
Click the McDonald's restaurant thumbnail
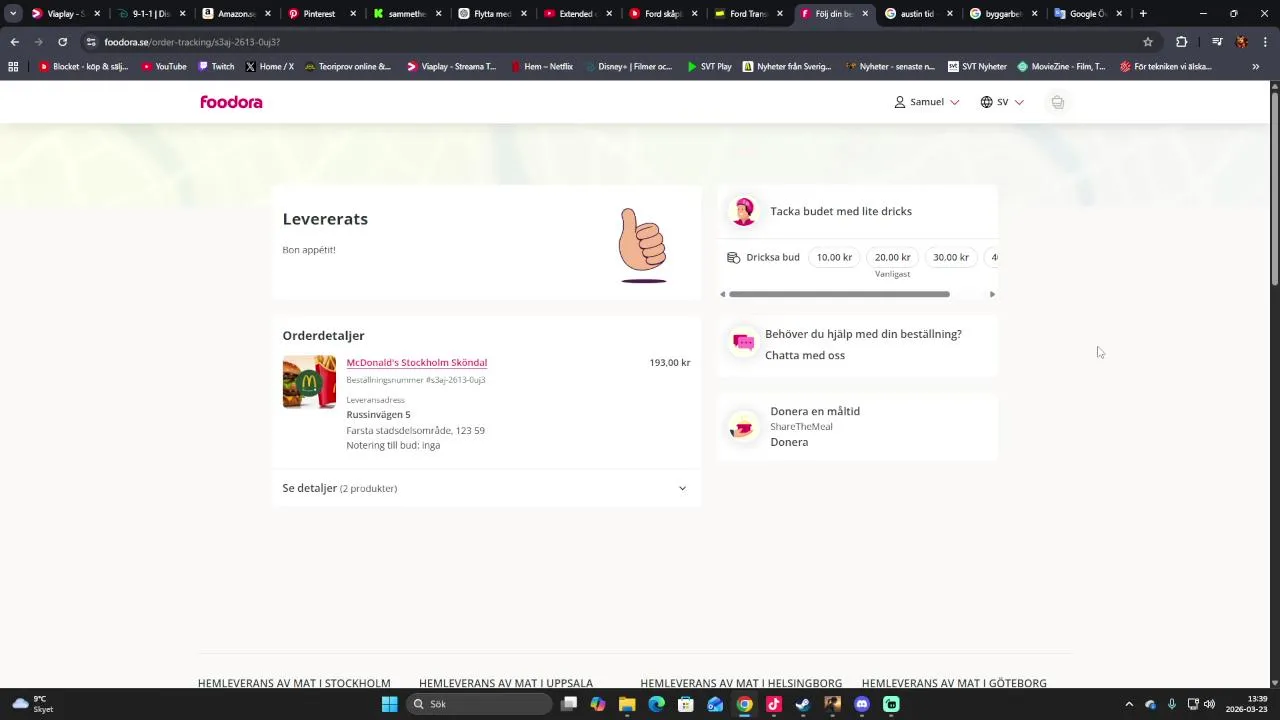coord(309,382)
